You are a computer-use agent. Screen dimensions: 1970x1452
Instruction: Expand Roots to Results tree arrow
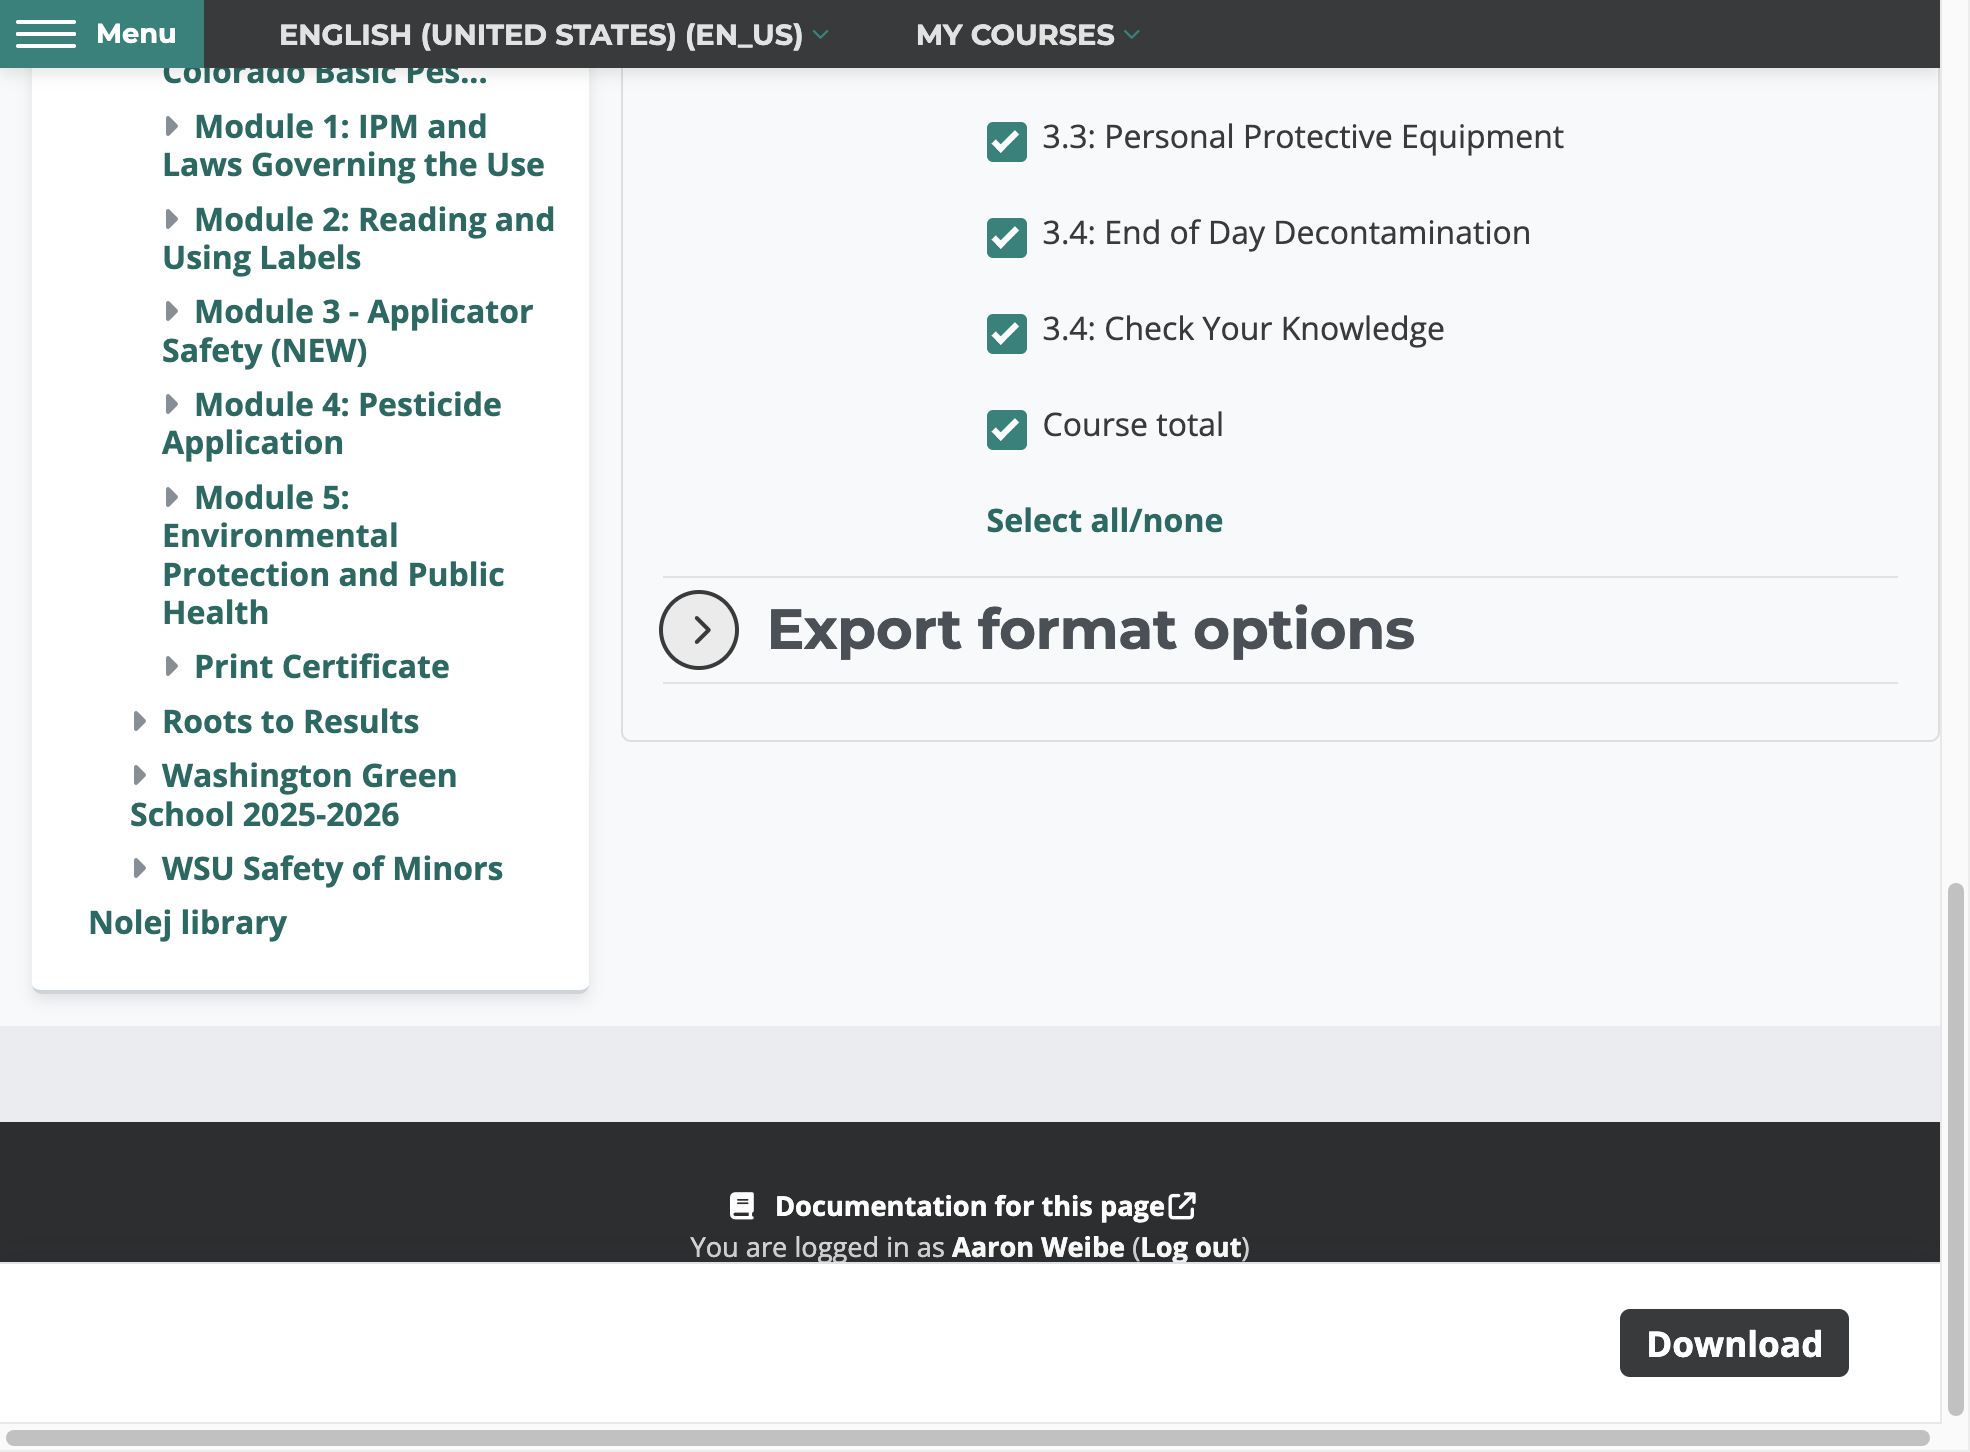[x=140, y=721]
